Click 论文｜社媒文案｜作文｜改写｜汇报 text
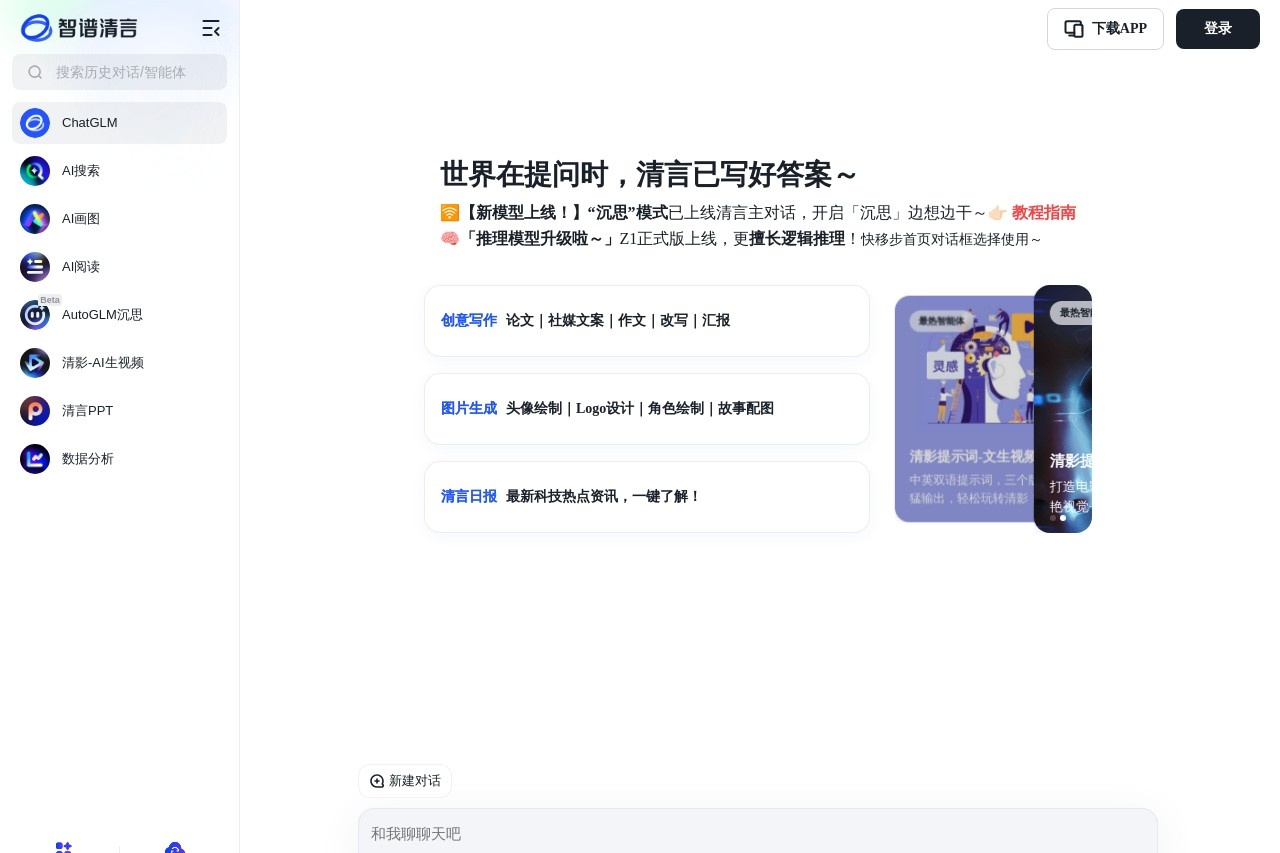The image size is (1280, 853). click(618, 321)
